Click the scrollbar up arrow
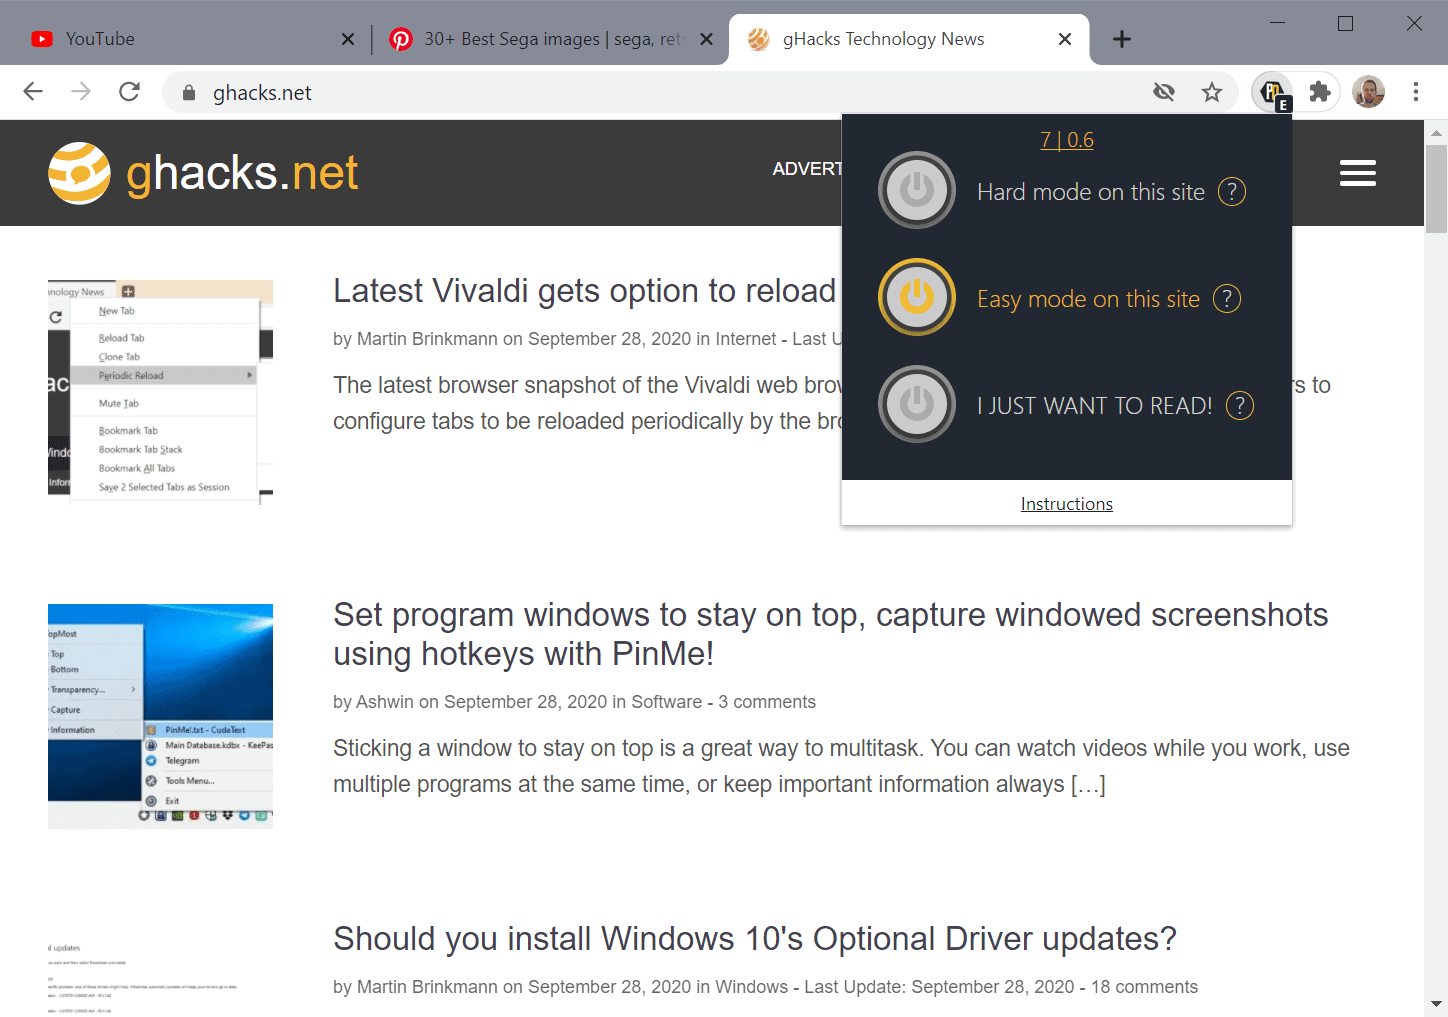The height and width of the screenshot is (1017, 1448). coord(1436,132)
